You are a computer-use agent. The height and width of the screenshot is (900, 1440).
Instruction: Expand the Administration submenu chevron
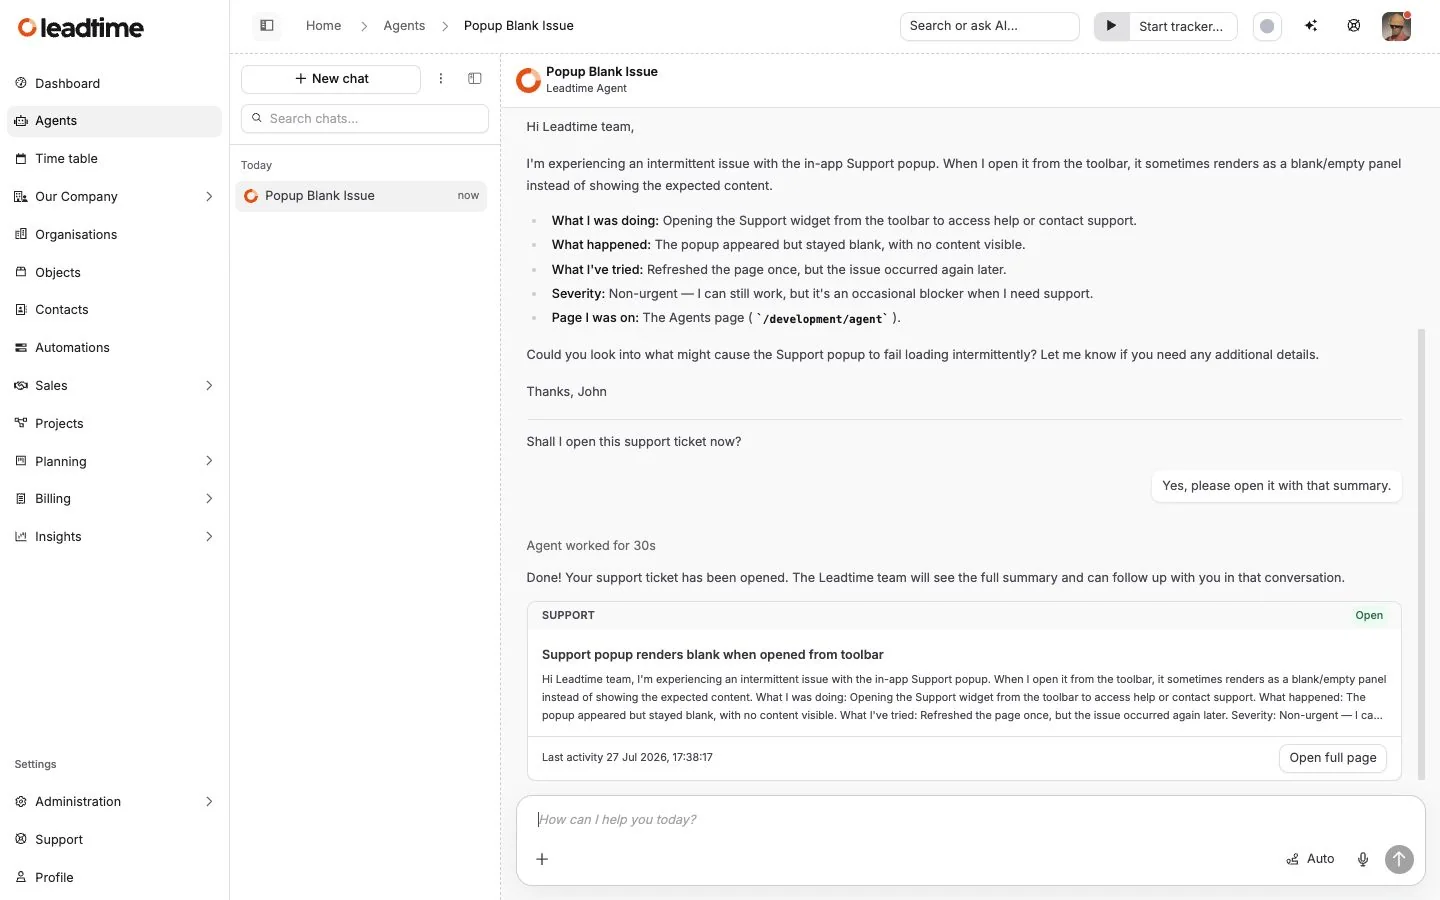tap(209, 801)
